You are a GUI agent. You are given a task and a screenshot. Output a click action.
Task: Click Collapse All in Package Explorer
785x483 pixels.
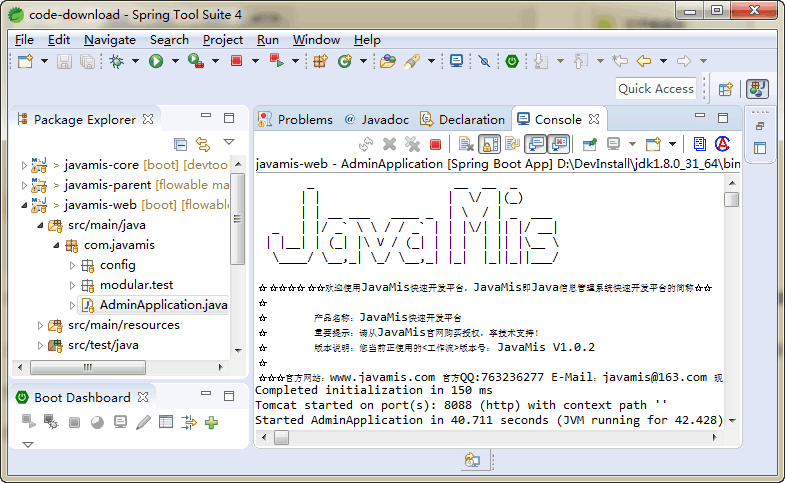tap(180, 144)
